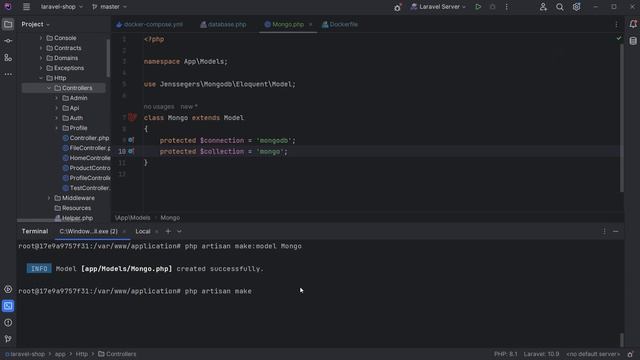Click Laravel: 10.9 in status bar

point(541,354)
